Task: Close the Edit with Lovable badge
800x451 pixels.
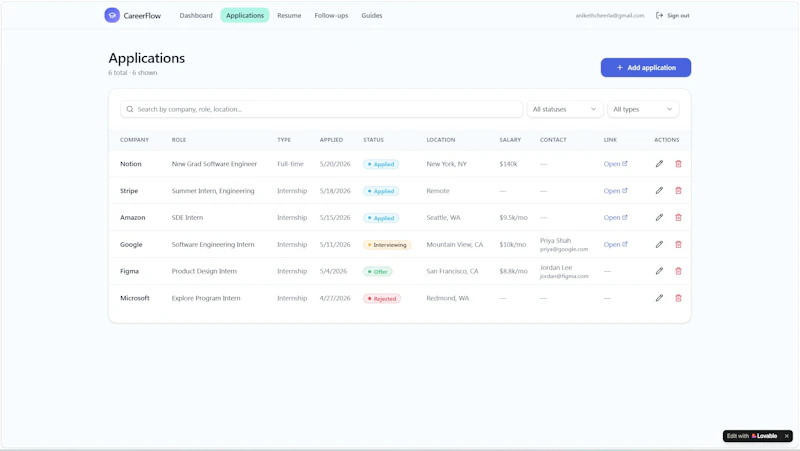Action: click(x=786, y=436)
